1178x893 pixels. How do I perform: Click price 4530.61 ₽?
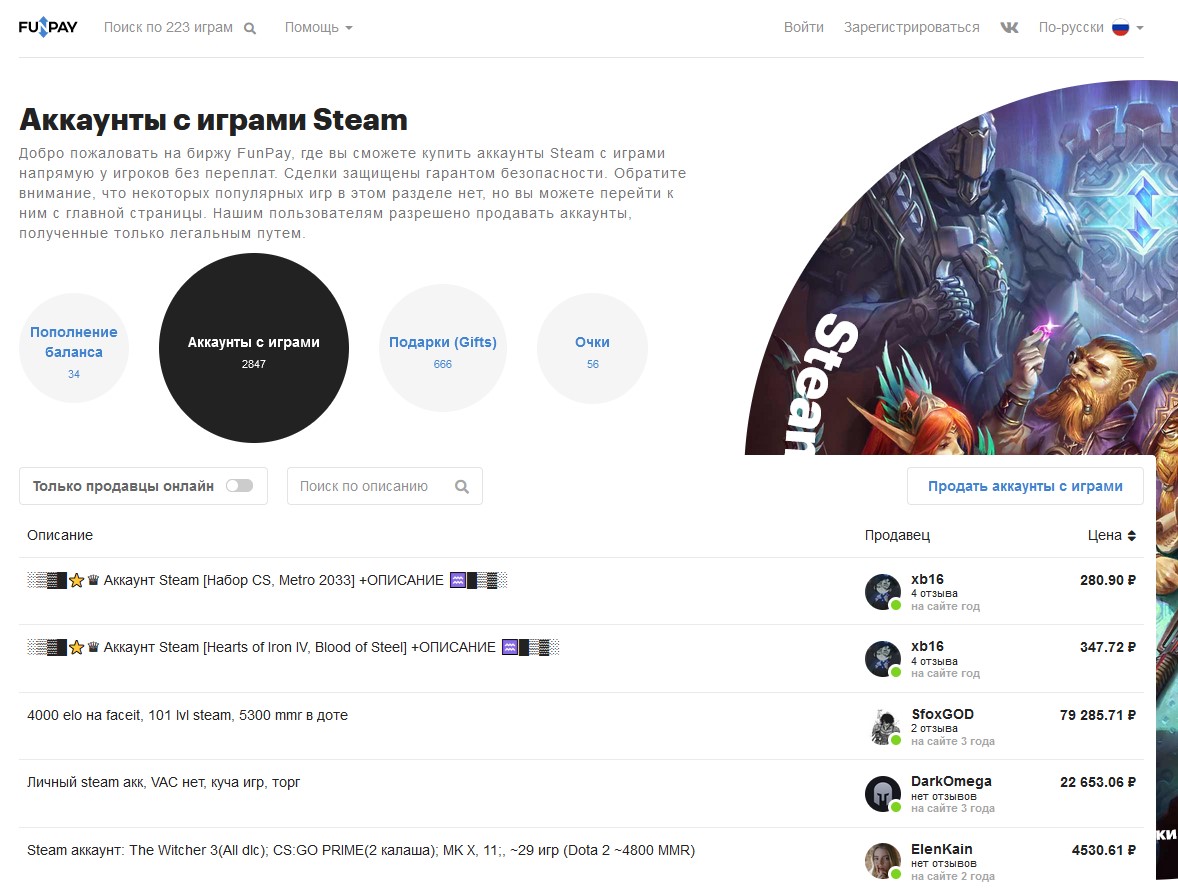(x=1104, y=850)
